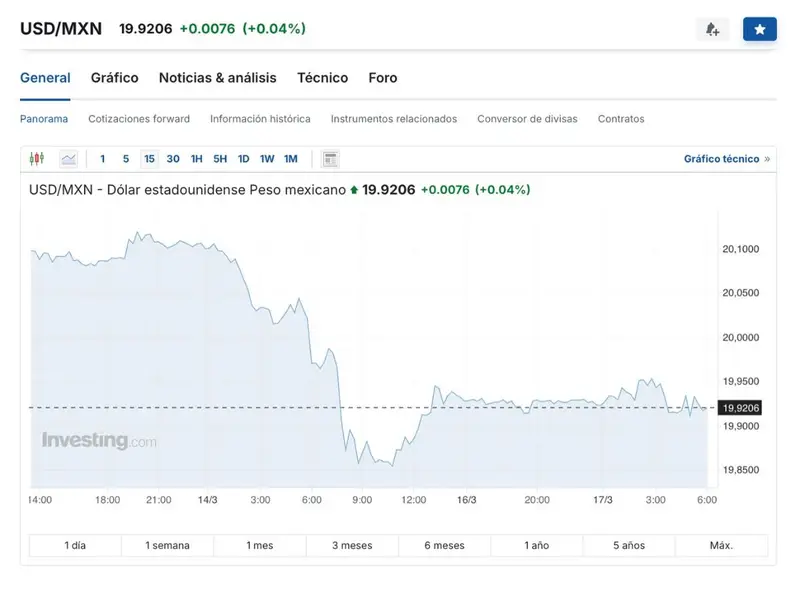The width and height of the screenshot is (800, 600).
Task: Open the Foro tab
Action: click(382, 77)
